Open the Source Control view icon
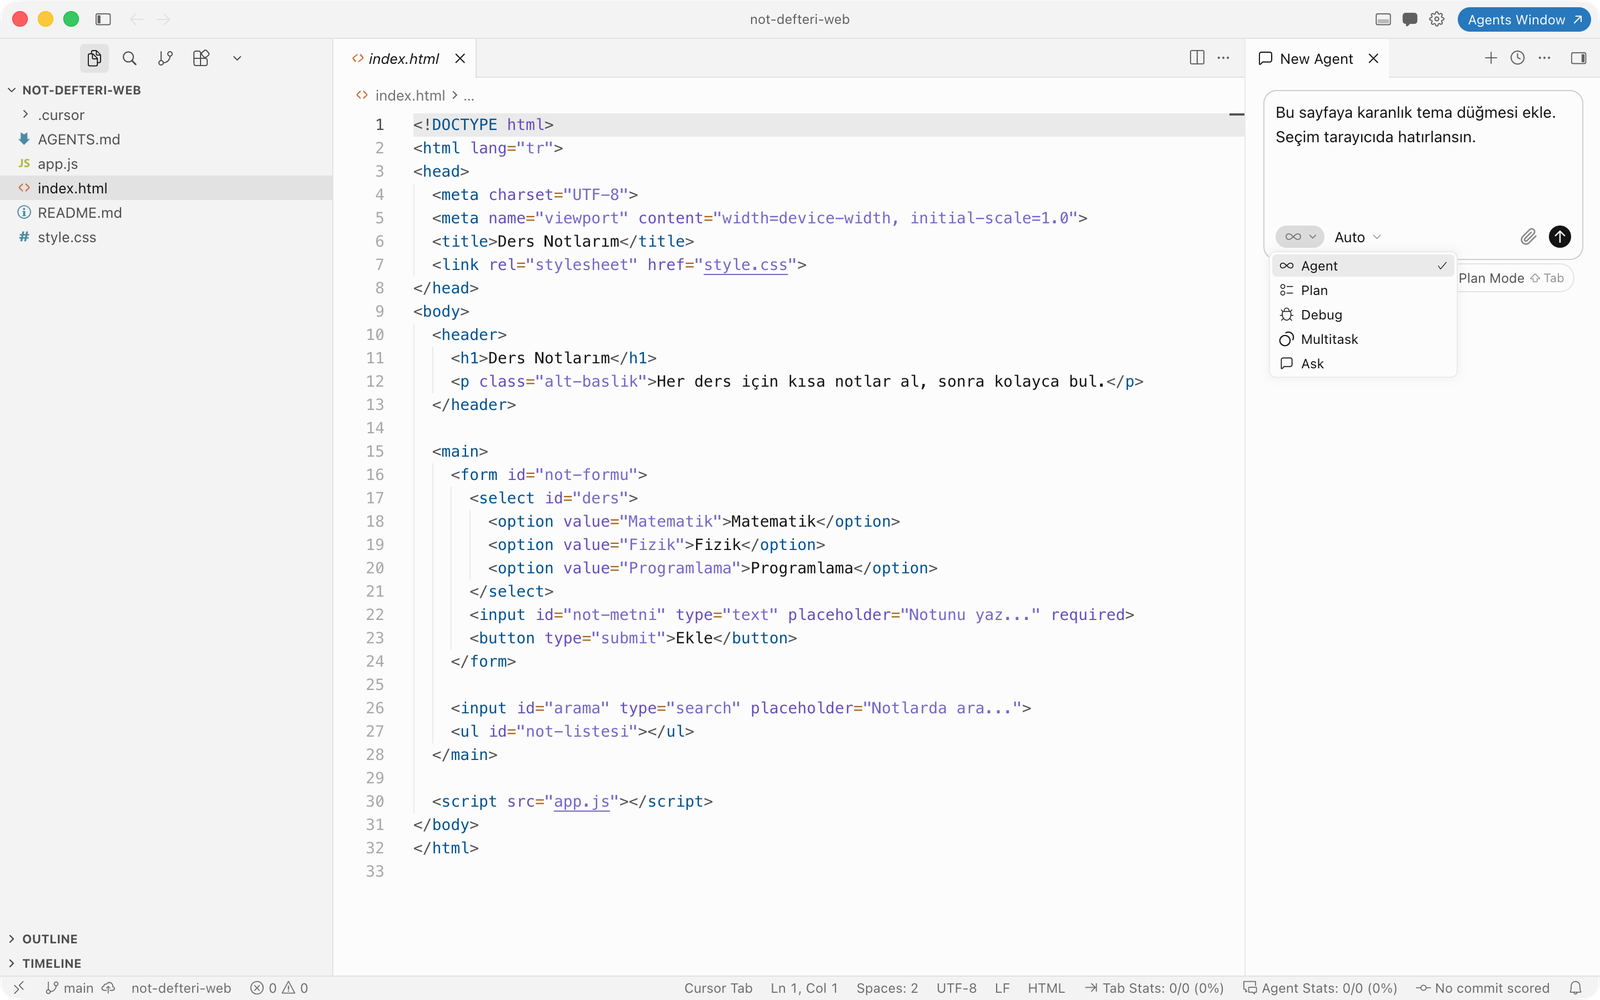 tap(165, 58)
